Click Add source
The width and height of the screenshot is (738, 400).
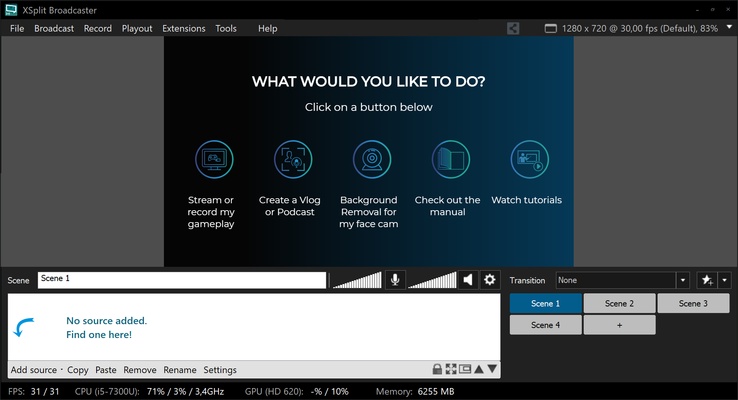click(33, 369)
